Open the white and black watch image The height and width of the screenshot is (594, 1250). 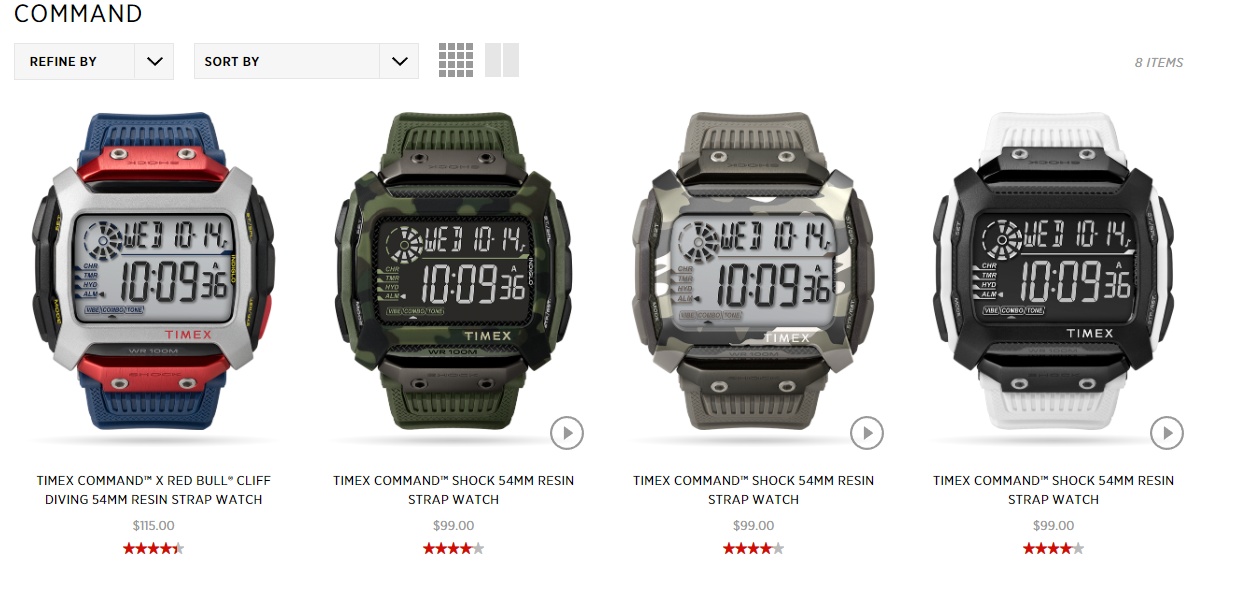point(1053,271)
